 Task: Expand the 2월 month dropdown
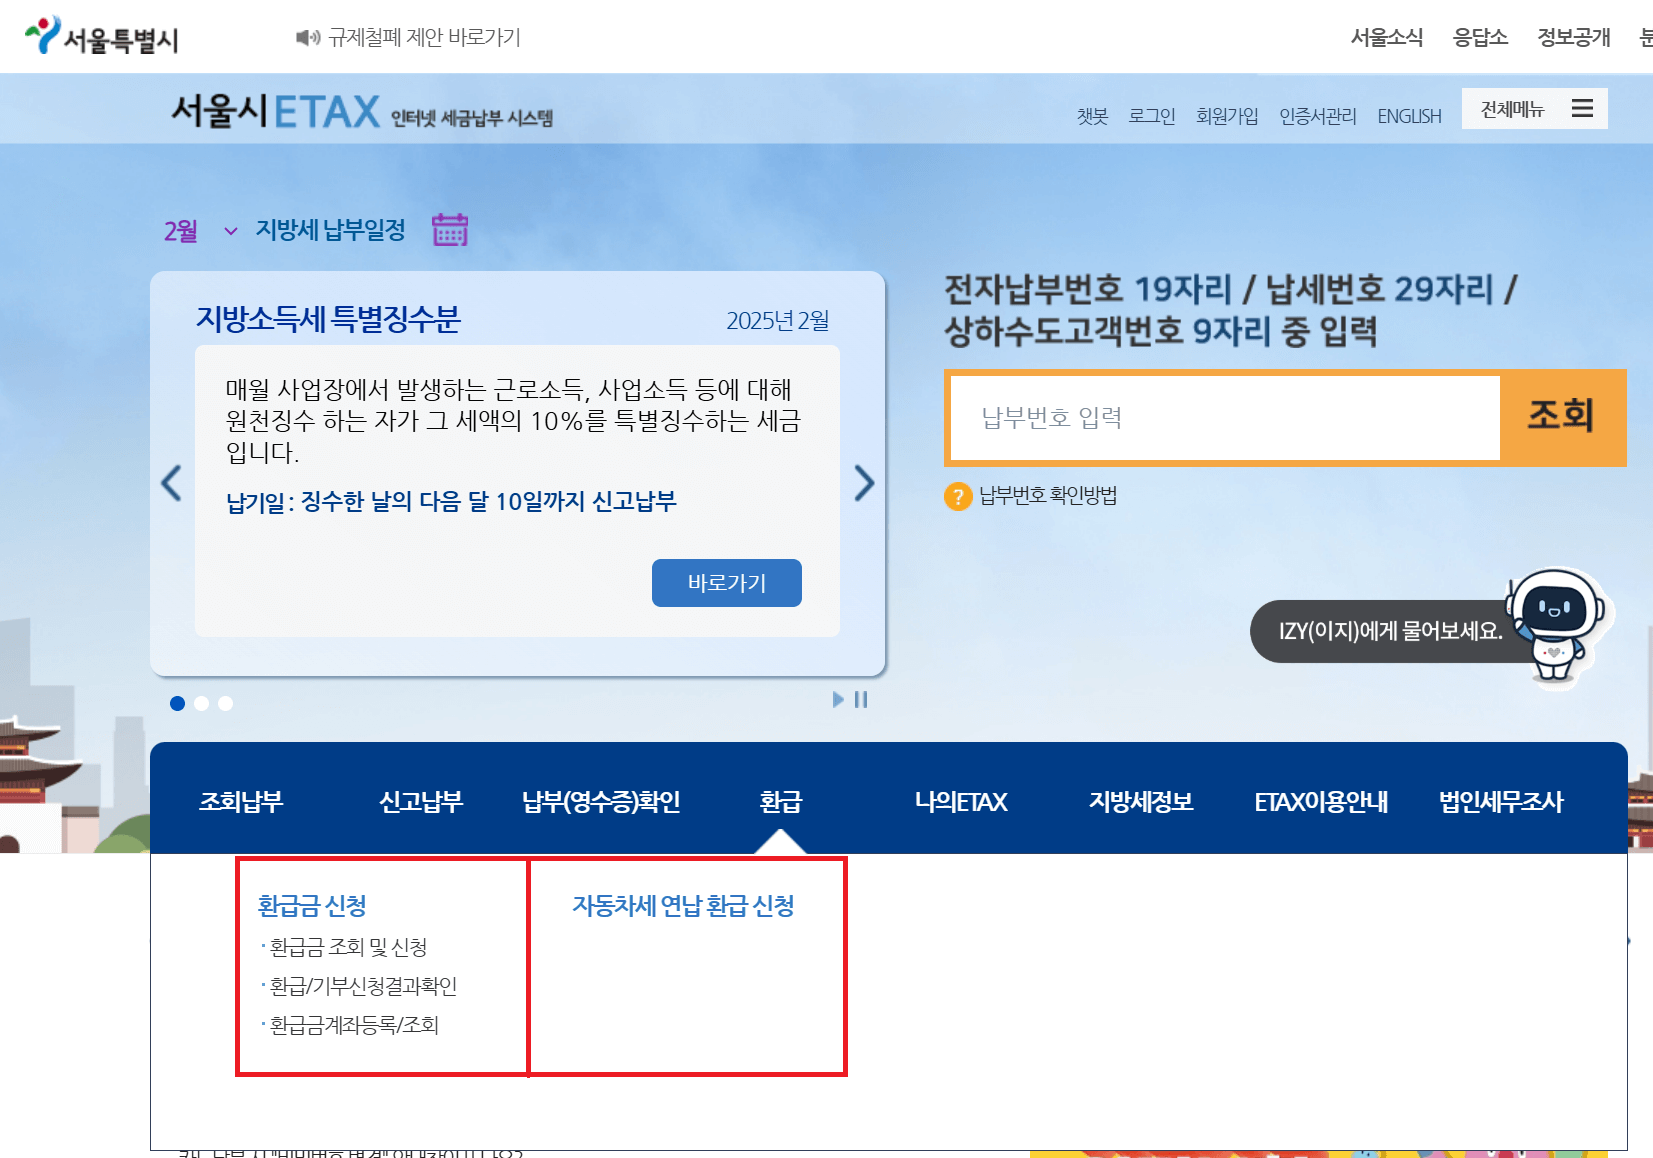click(x=201, y=231)
